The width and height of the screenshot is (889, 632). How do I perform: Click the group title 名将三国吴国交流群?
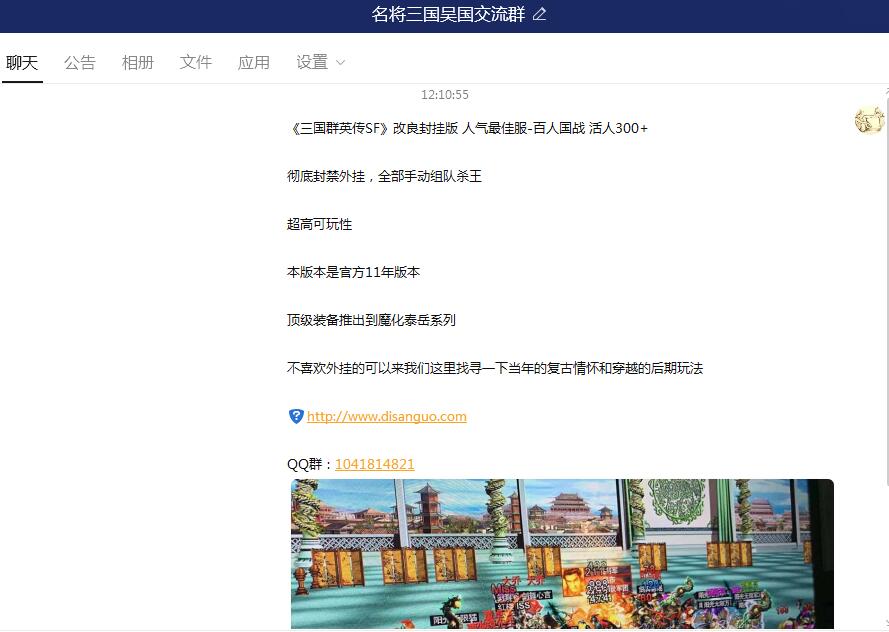pos(448,14)
